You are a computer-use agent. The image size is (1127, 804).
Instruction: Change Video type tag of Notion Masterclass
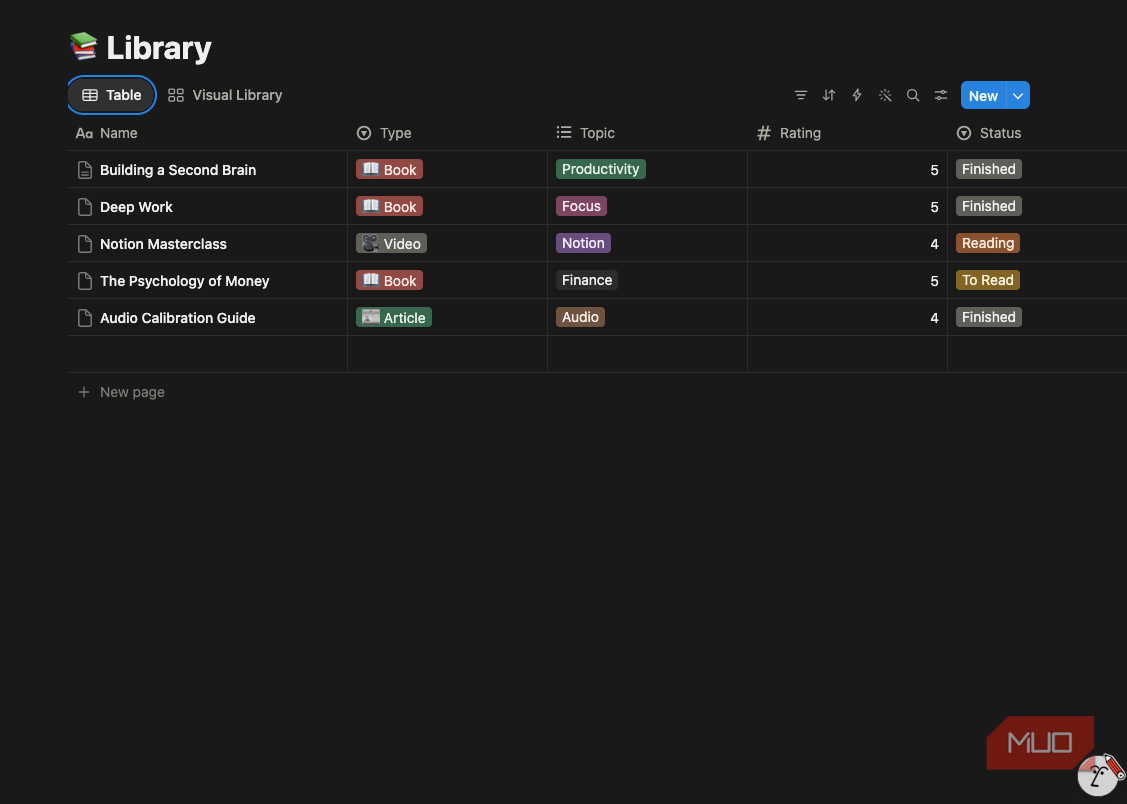click(391, 244)
